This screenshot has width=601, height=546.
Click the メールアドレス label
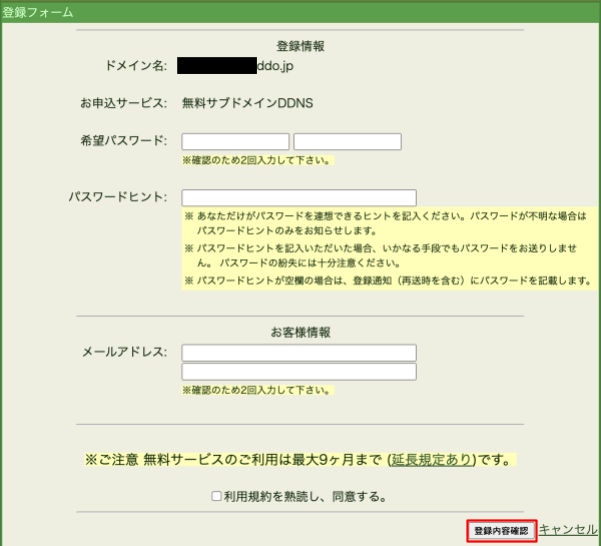(124, 352)
